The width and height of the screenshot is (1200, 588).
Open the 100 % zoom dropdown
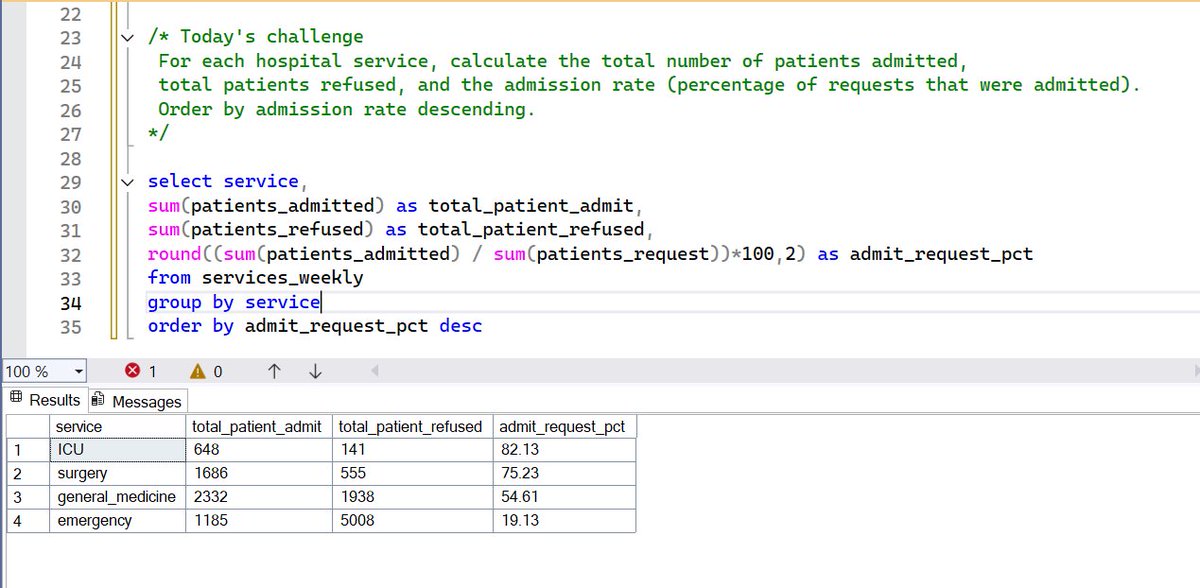(x=78, y=371)
